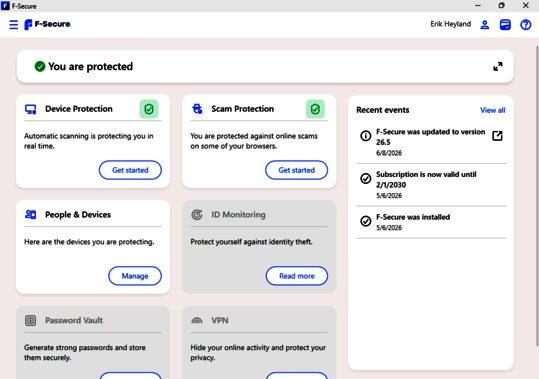The width and height of the screenshot is (539, 379).
Task: Click the green checkmark protected status icon
Action: [x=40, y=66]
